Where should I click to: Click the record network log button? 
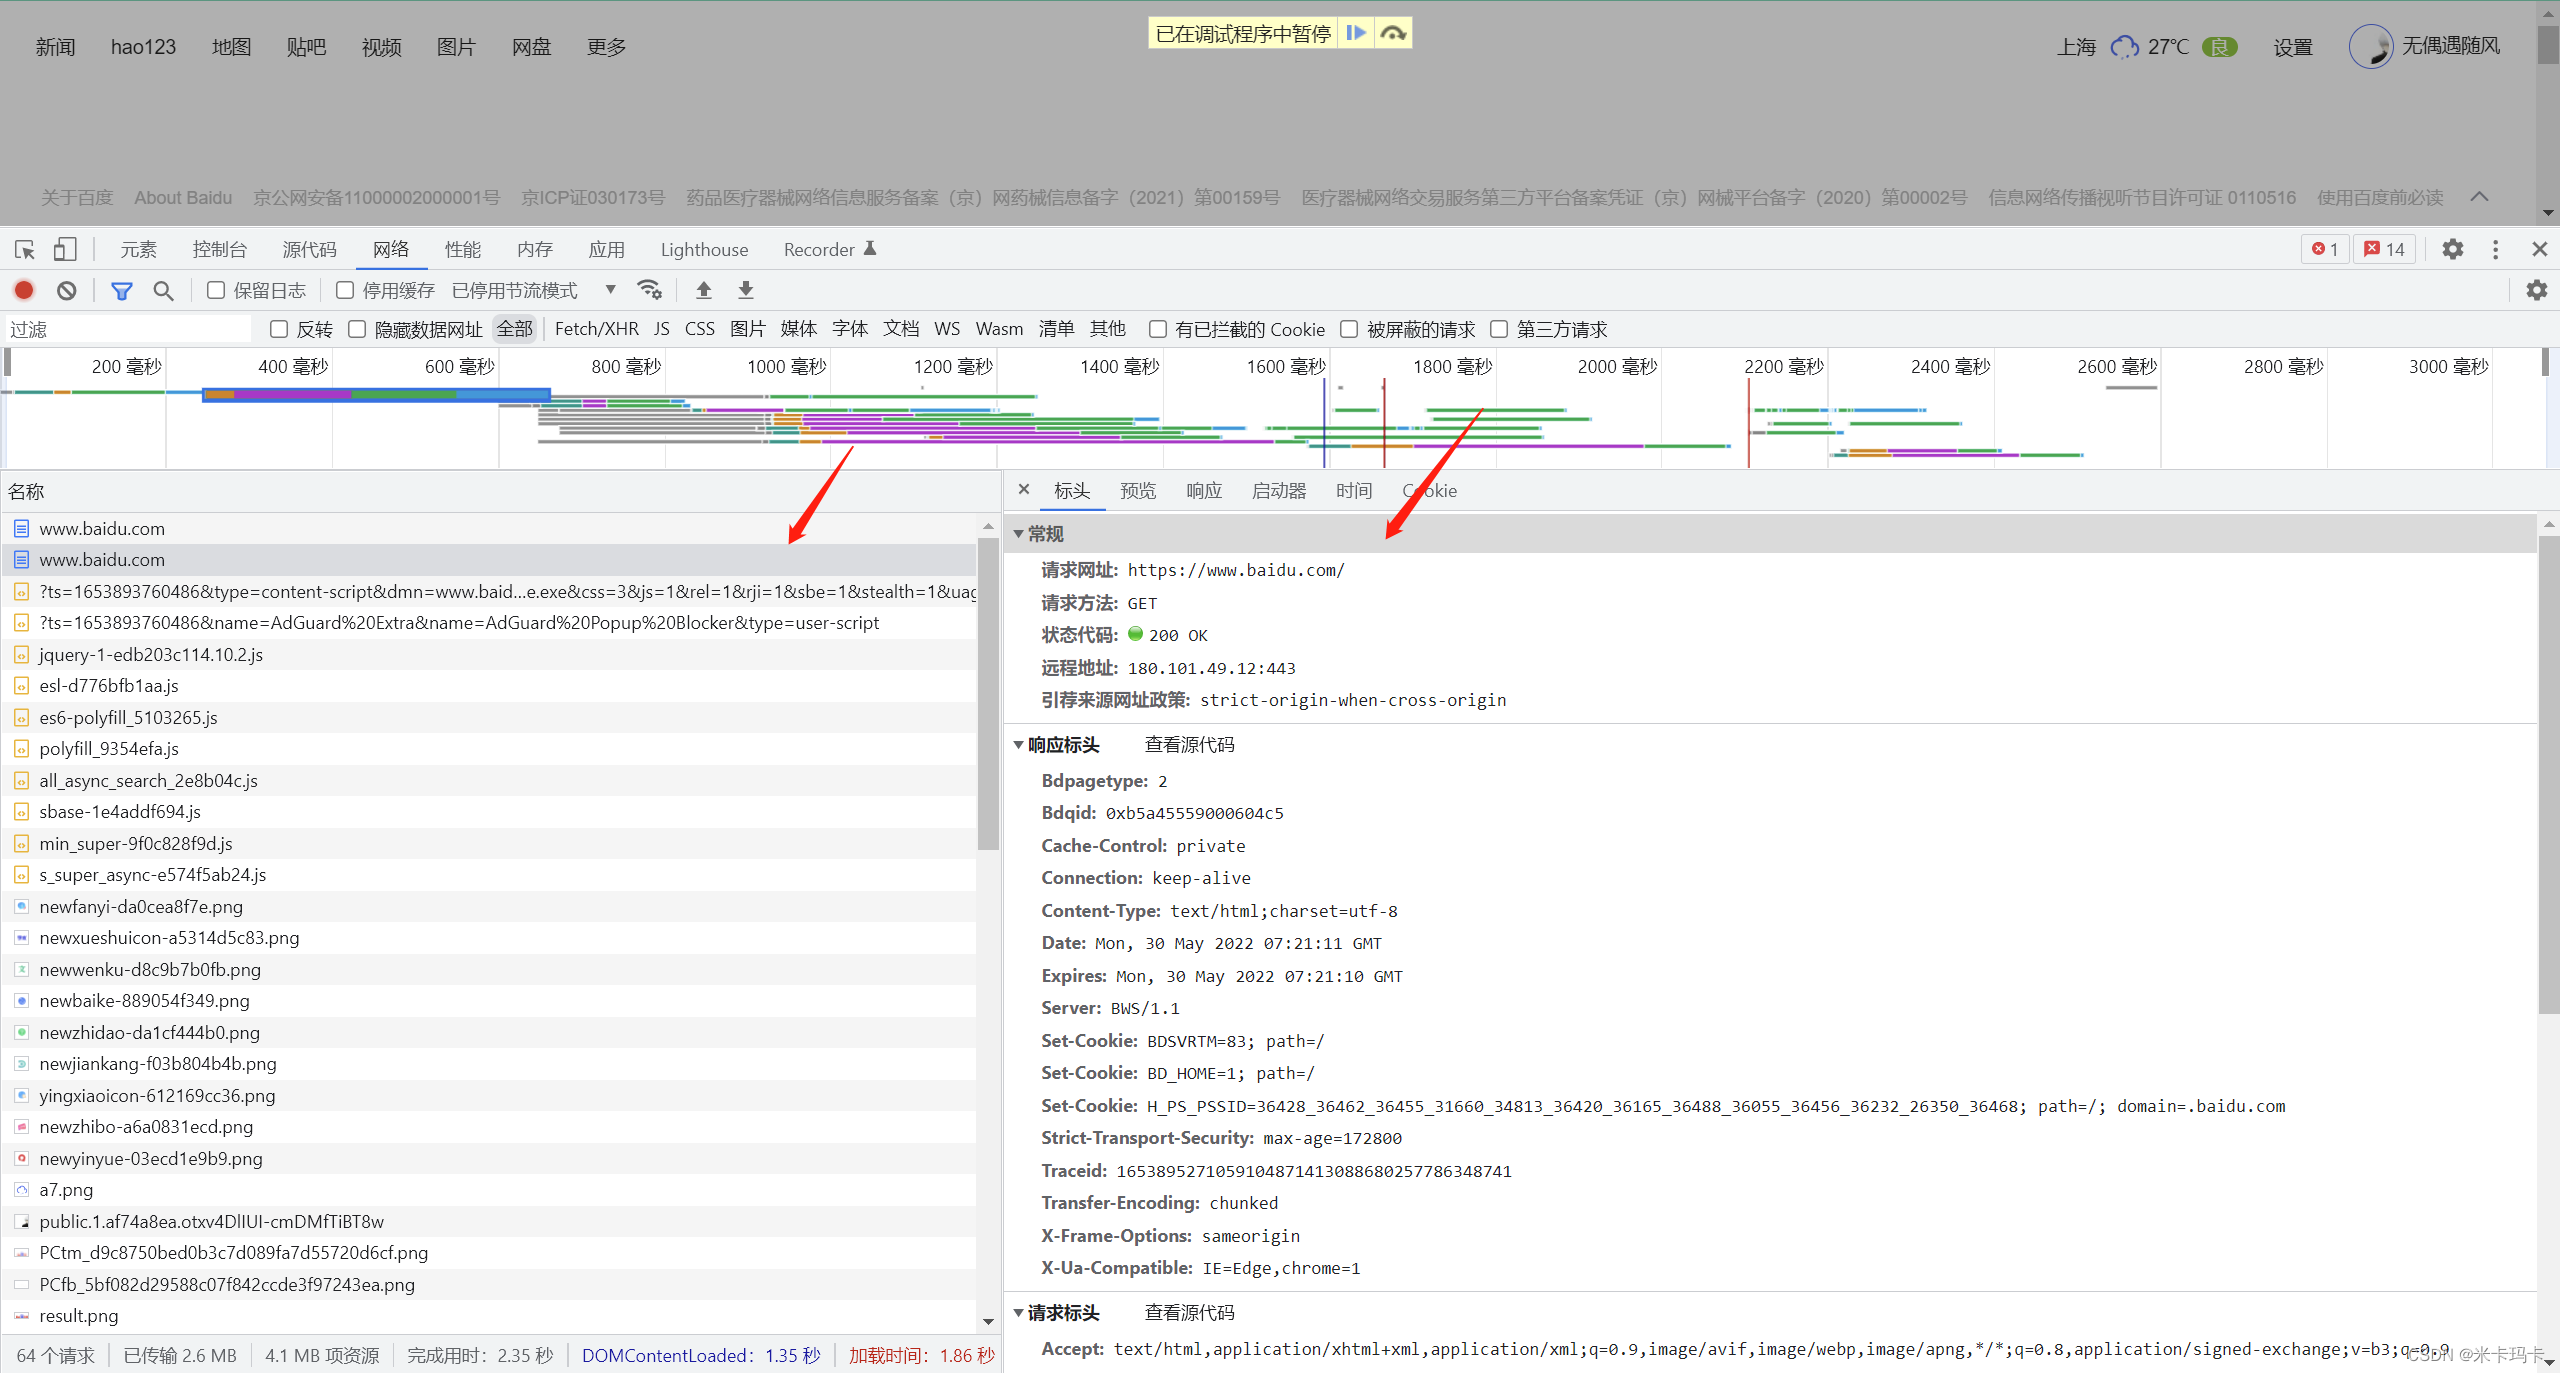tap(24, 290)
